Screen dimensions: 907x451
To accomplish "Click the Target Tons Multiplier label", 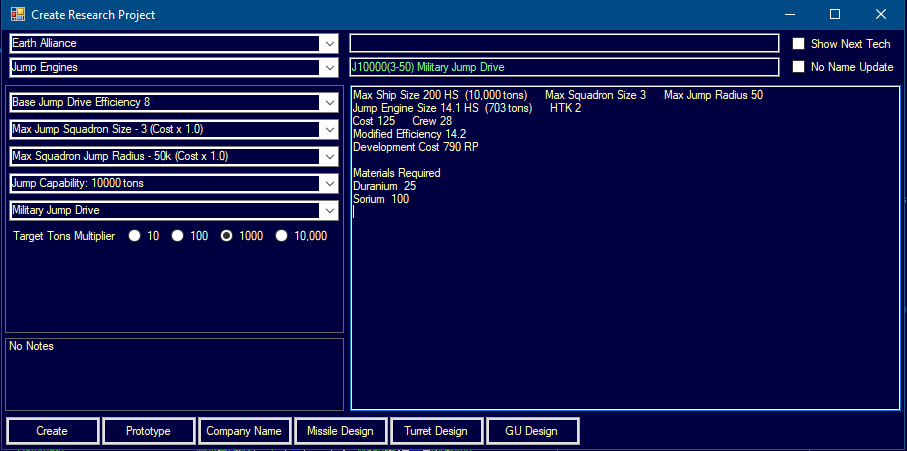I will 64,236.
